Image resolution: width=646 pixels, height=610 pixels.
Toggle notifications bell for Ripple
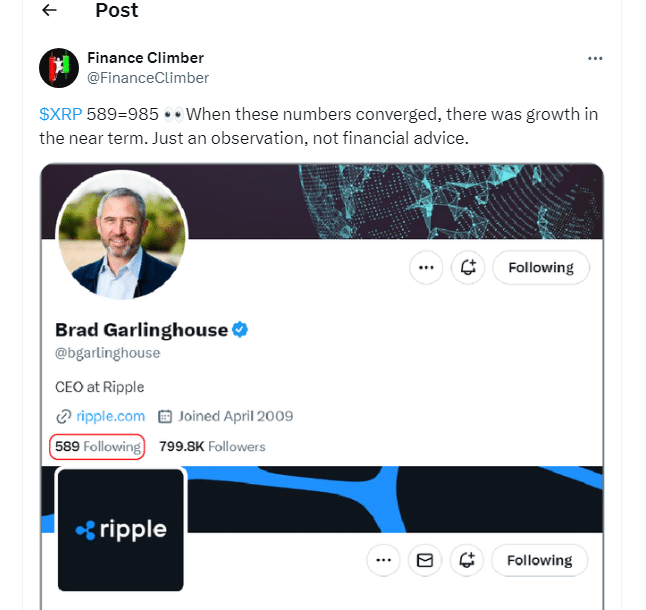pos(467,560)
